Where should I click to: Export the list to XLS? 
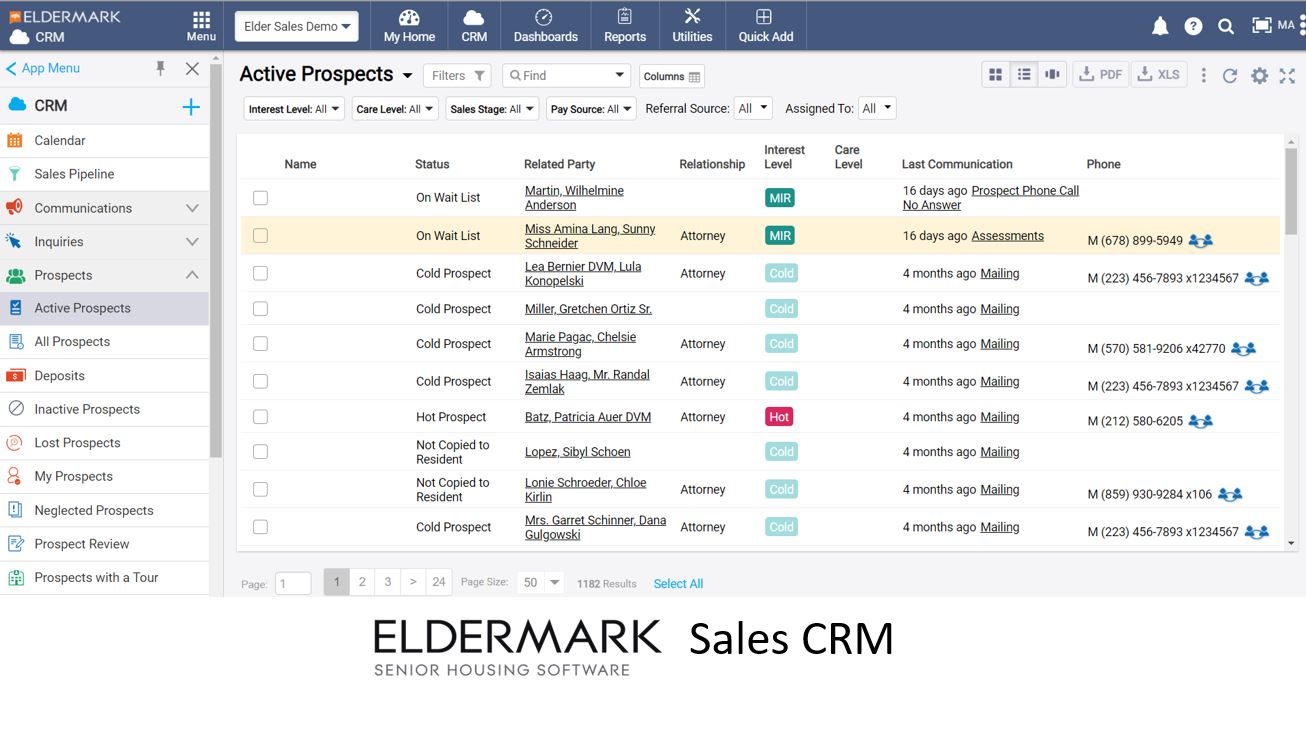pyautogui.click(x=1159, y=75)
